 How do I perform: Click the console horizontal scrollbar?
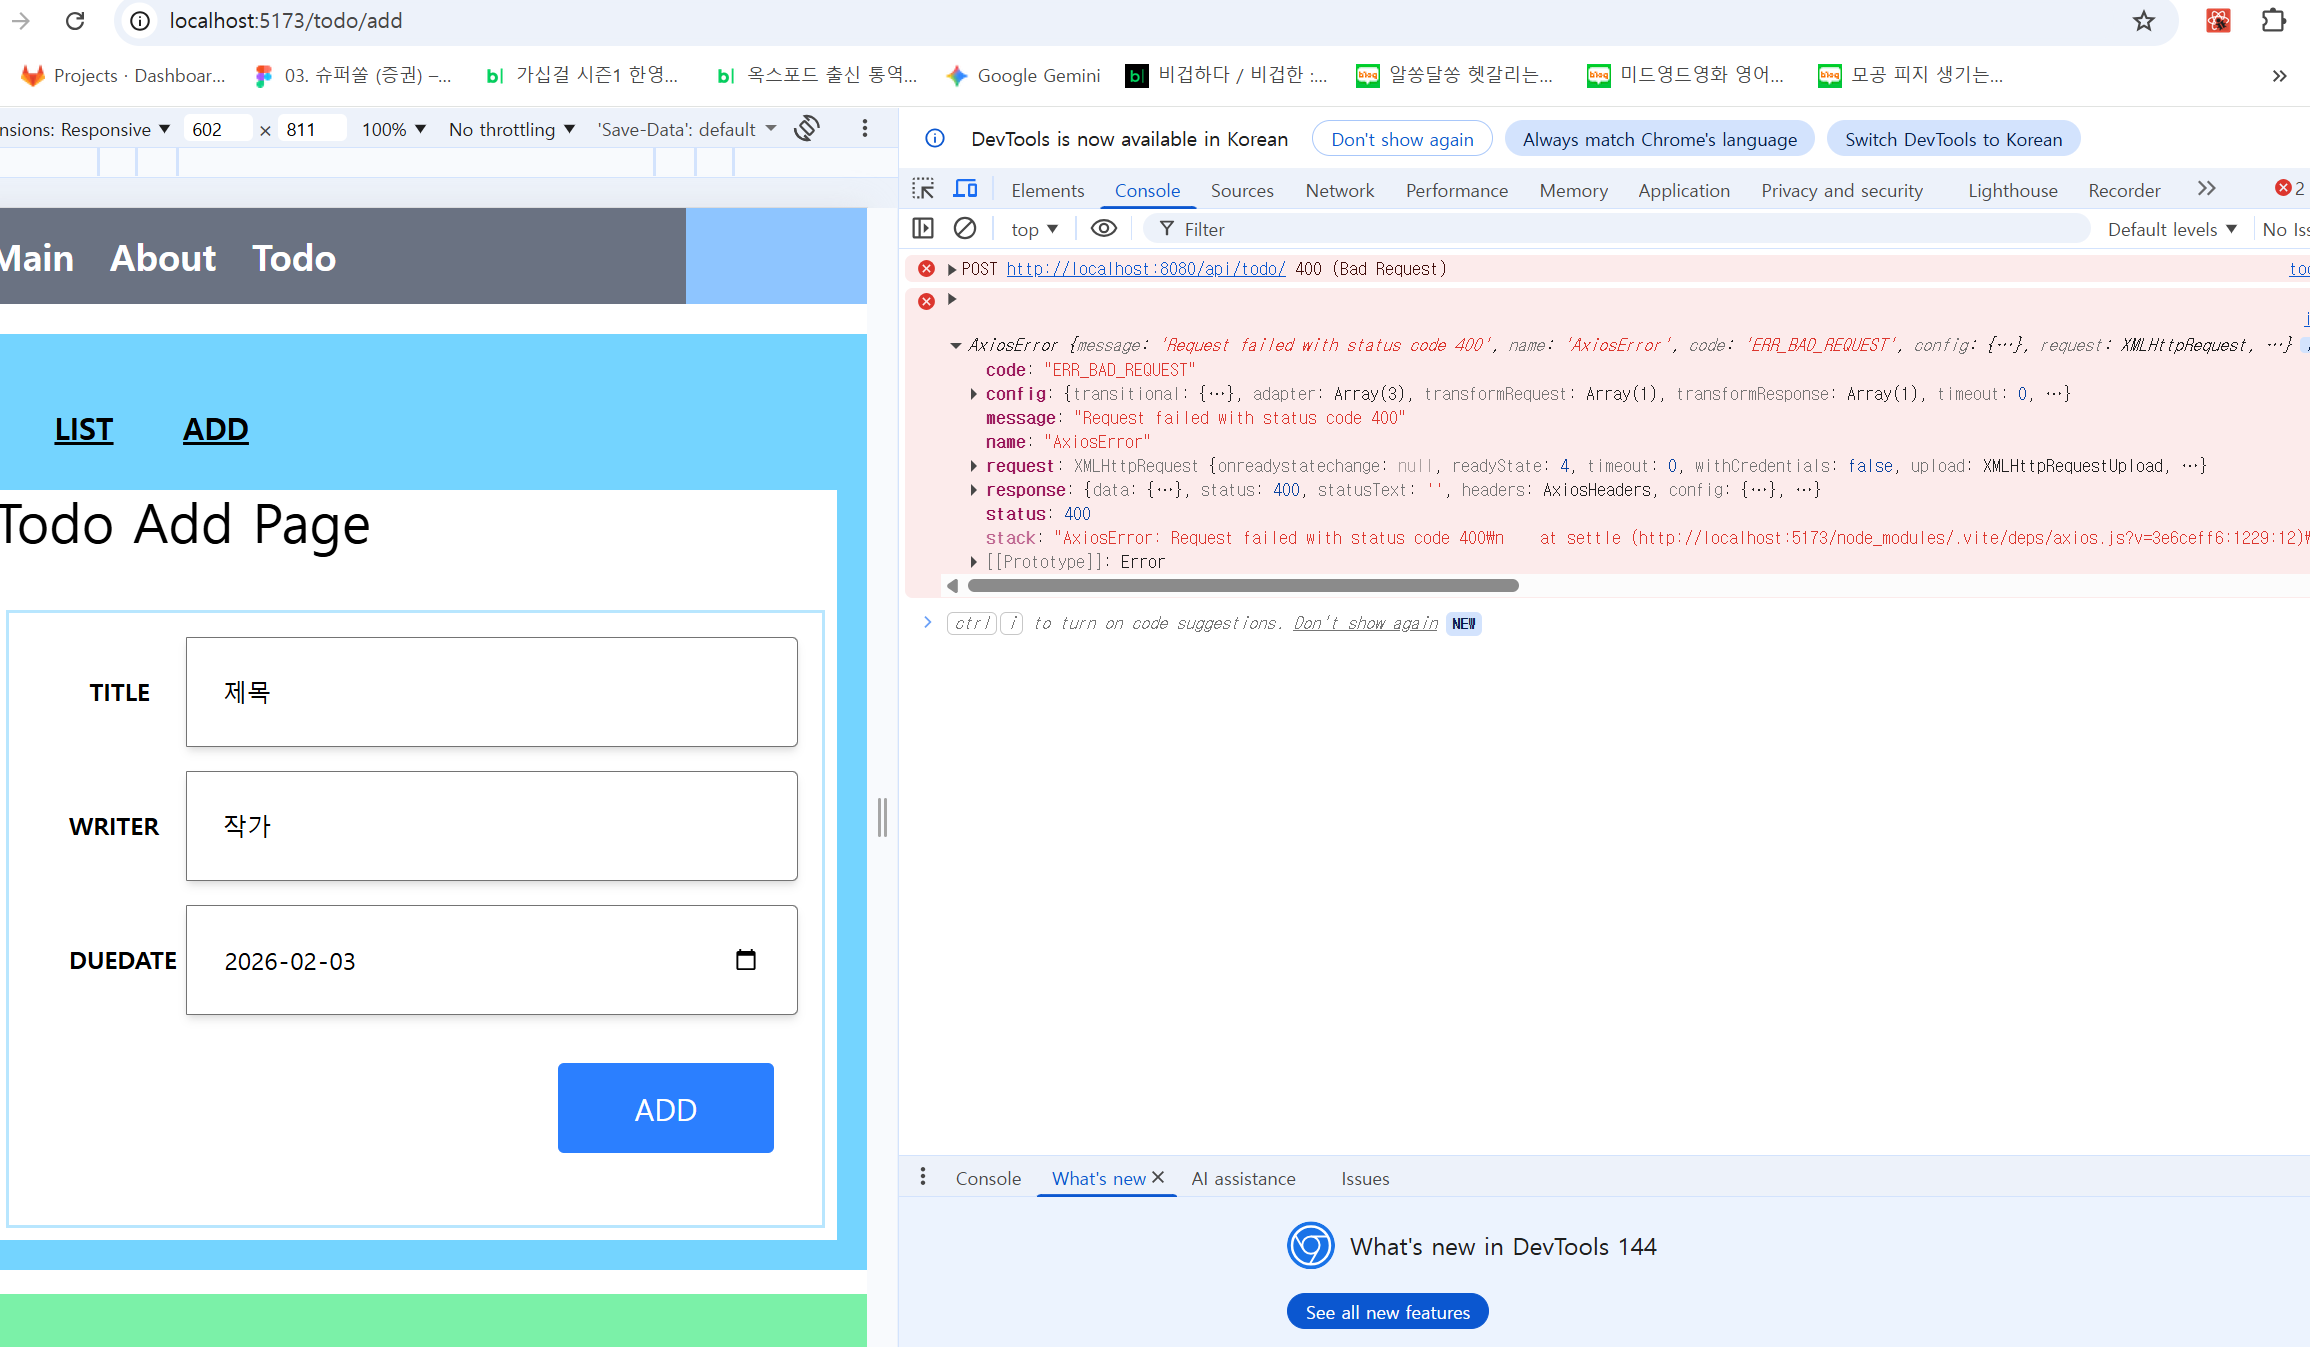point(1242,586)
